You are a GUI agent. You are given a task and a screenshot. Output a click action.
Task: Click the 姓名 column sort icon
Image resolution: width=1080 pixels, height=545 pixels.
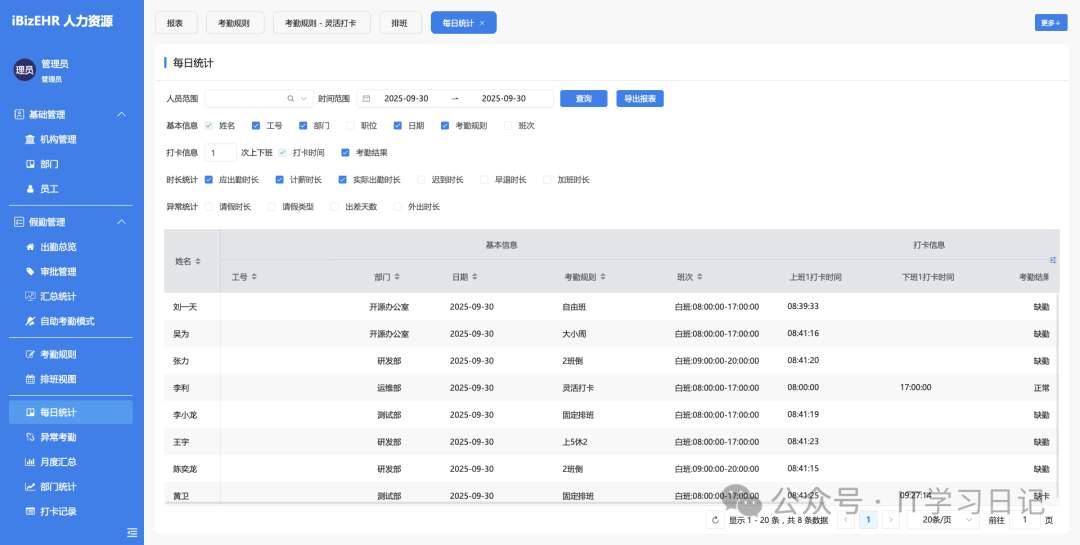[198, 261]
